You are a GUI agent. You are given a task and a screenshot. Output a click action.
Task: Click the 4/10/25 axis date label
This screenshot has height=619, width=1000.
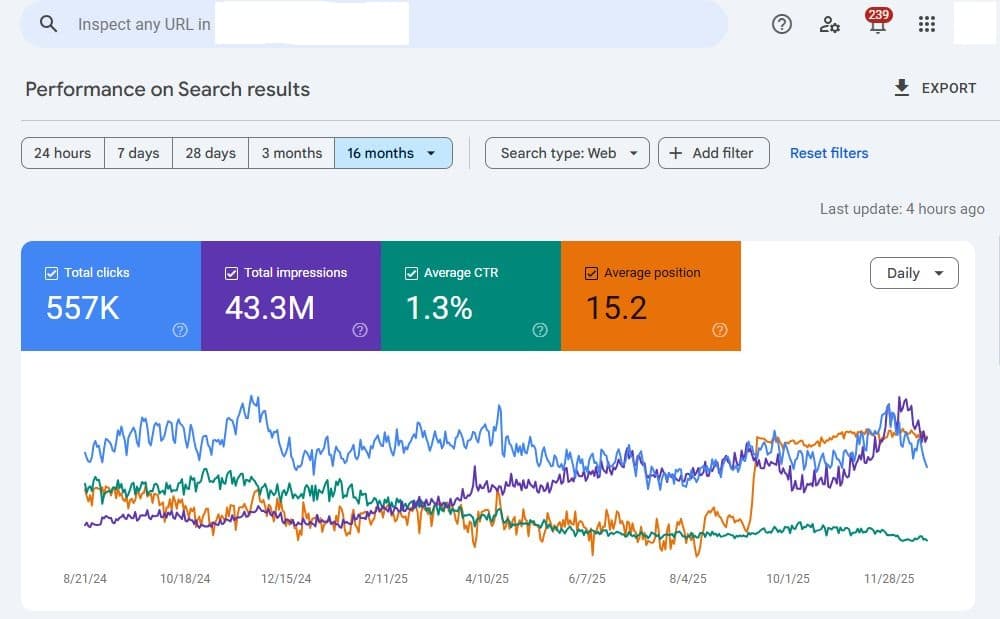487,578
